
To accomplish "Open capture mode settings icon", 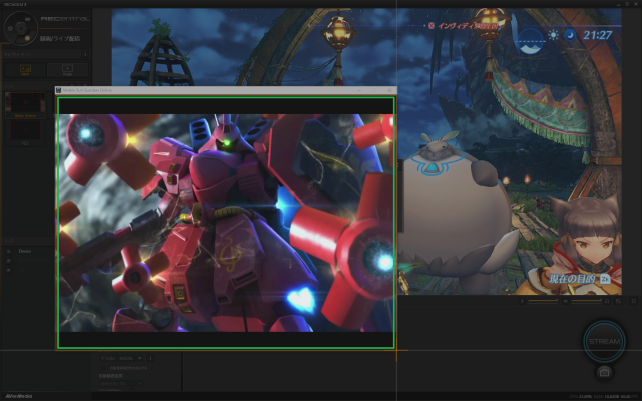I will [x=86, y=56].
